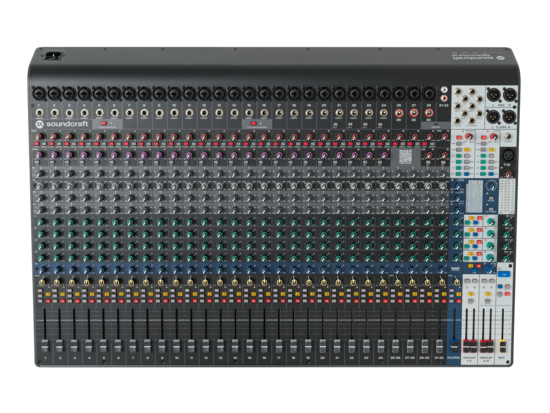Image resolution: width=550 pixels, height=413 pixels.
Task: Select the channel 8 XLR combo input
Action: click(144, 94)
